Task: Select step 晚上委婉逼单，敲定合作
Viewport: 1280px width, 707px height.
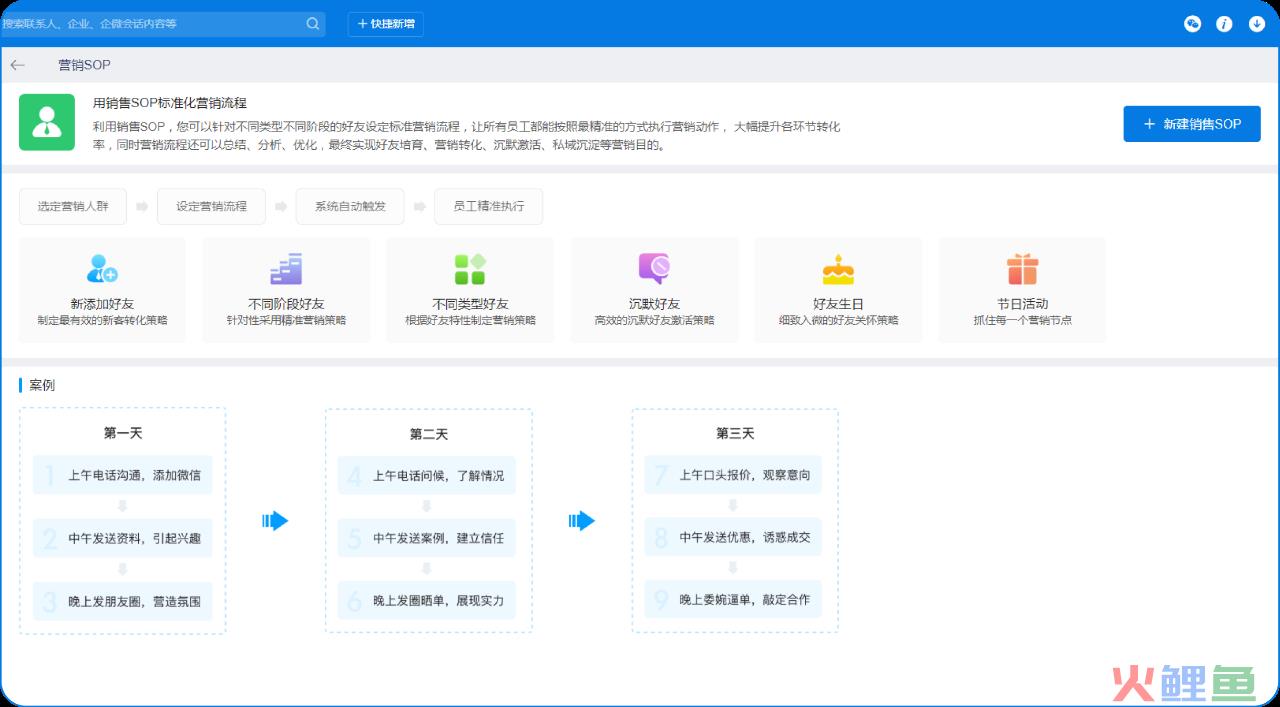Action: coord(733,600)
